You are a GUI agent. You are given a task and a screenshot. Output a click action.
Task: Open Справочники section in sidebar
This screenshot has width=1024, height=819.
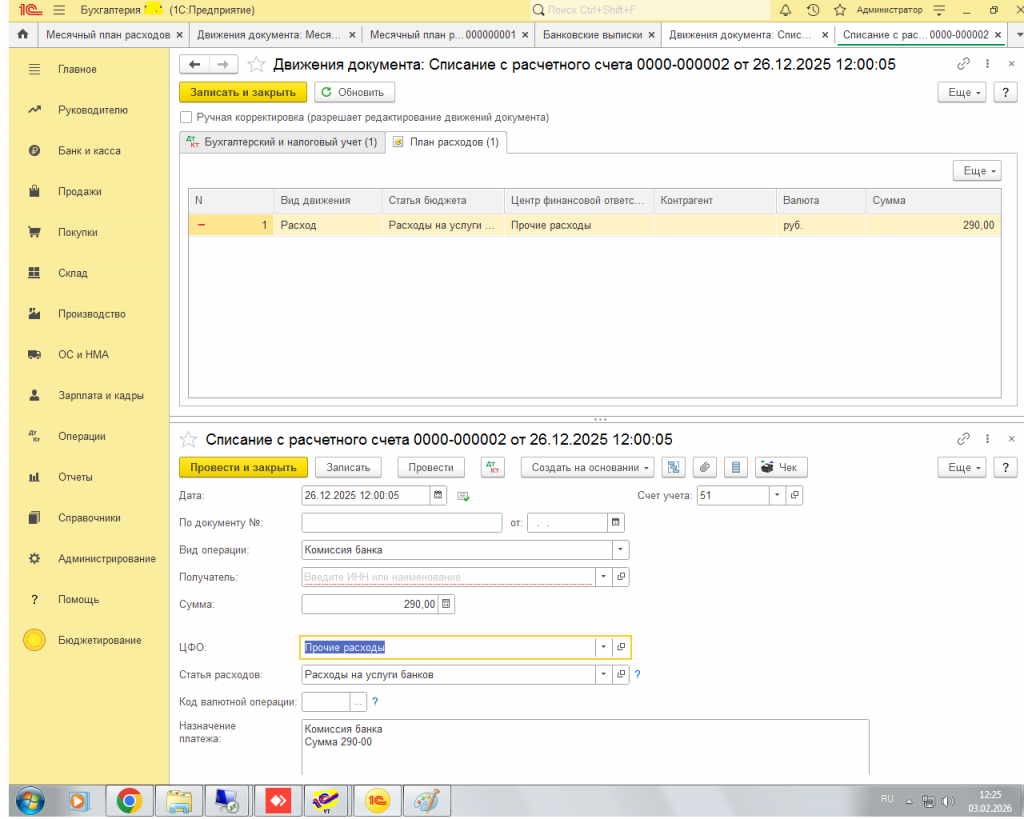(89, 518)
